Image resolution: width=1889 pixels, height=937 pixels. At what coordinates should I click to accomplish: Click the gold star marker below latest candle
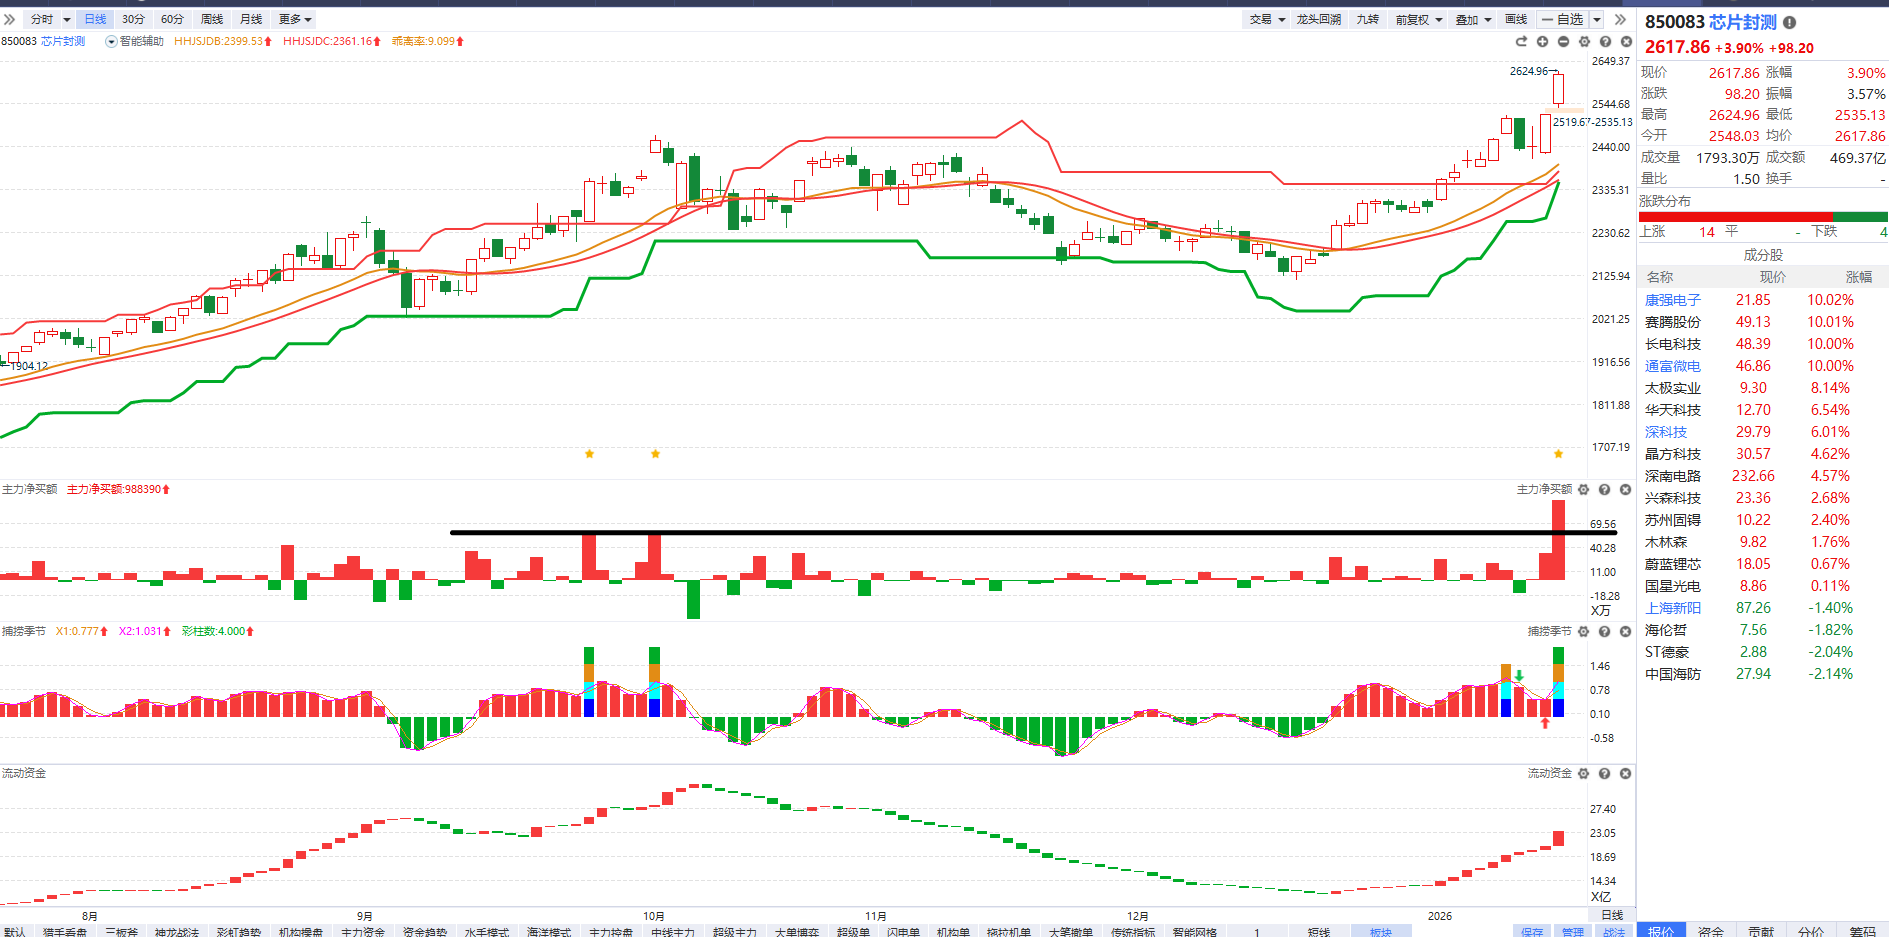(1558, 454)
